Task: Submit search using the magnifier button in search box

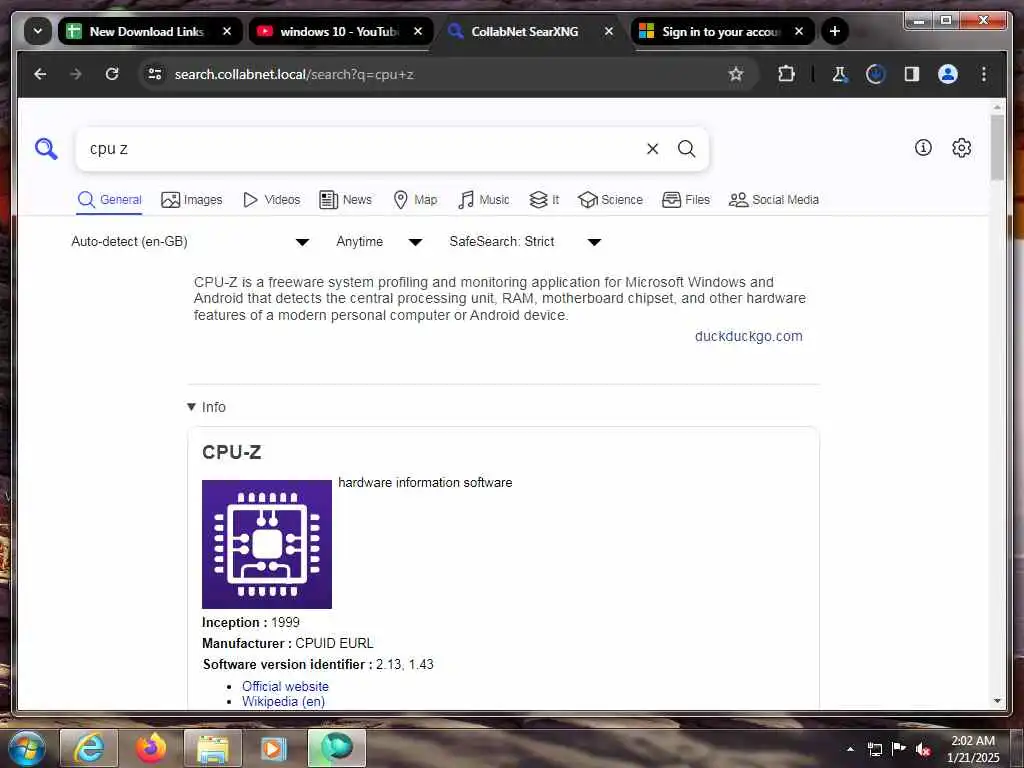Action: coord(686,149)
